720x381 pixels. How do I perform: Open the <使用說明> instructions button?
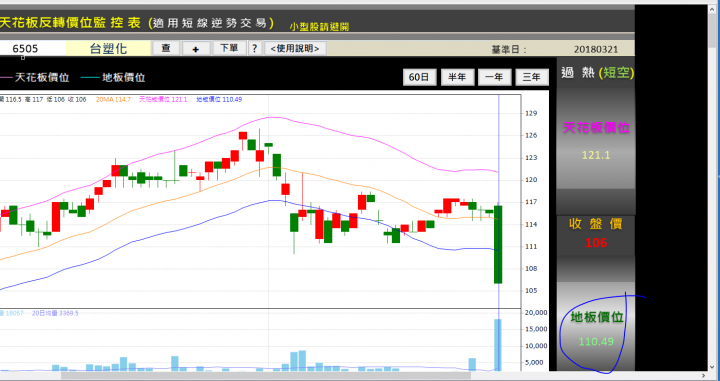click(x=295, y=48)
